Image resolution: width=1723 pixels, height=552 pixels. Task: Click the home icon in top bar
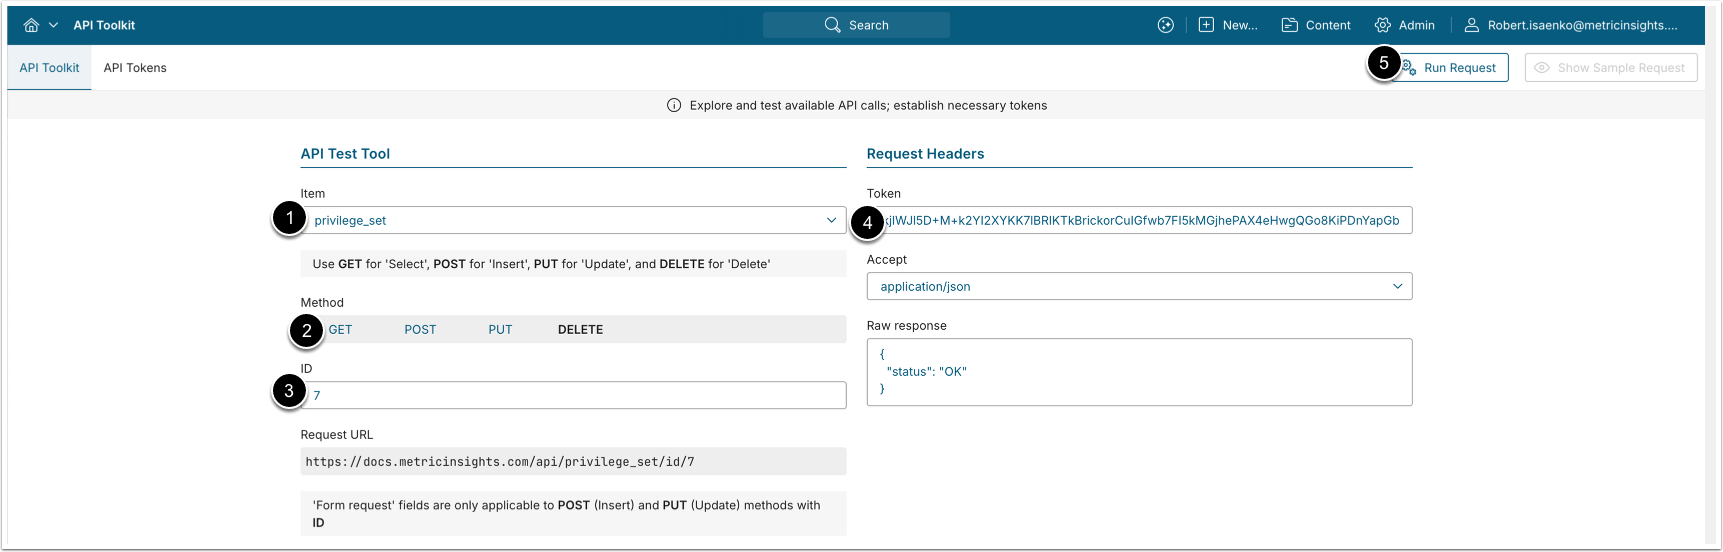(x=31, y=25)
